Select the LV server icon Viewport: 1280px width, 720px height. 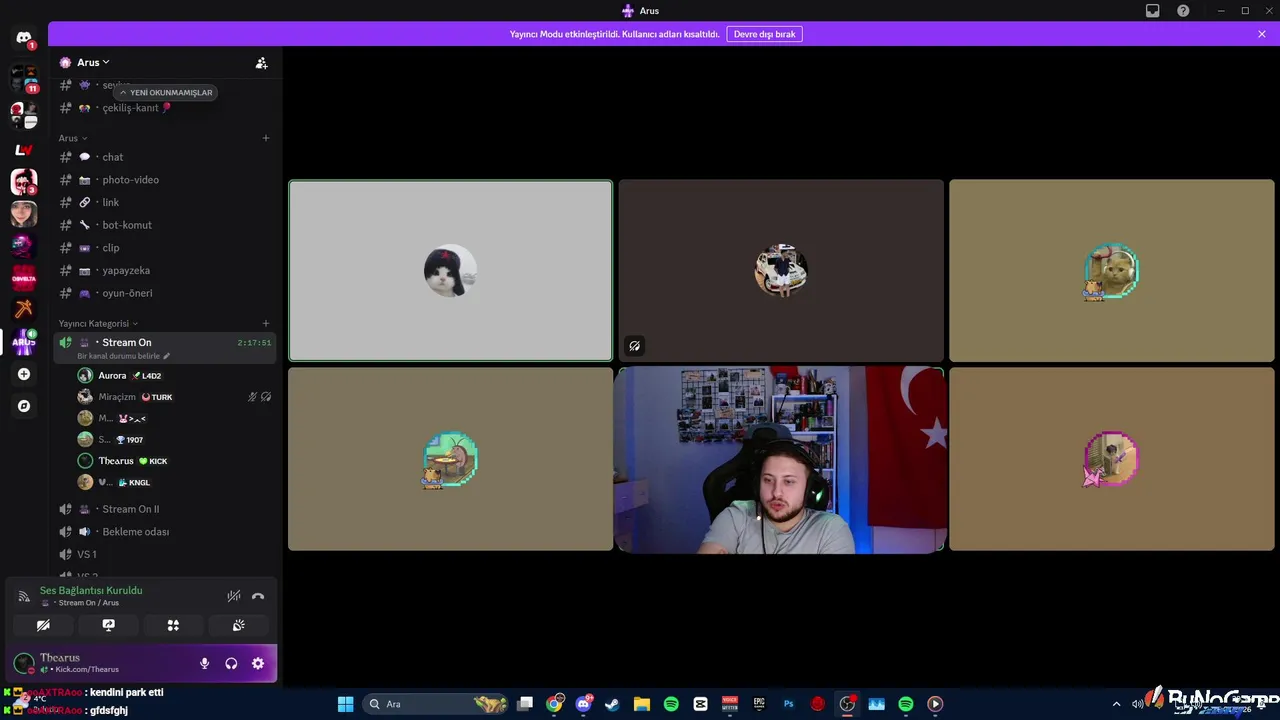[24, 150]
